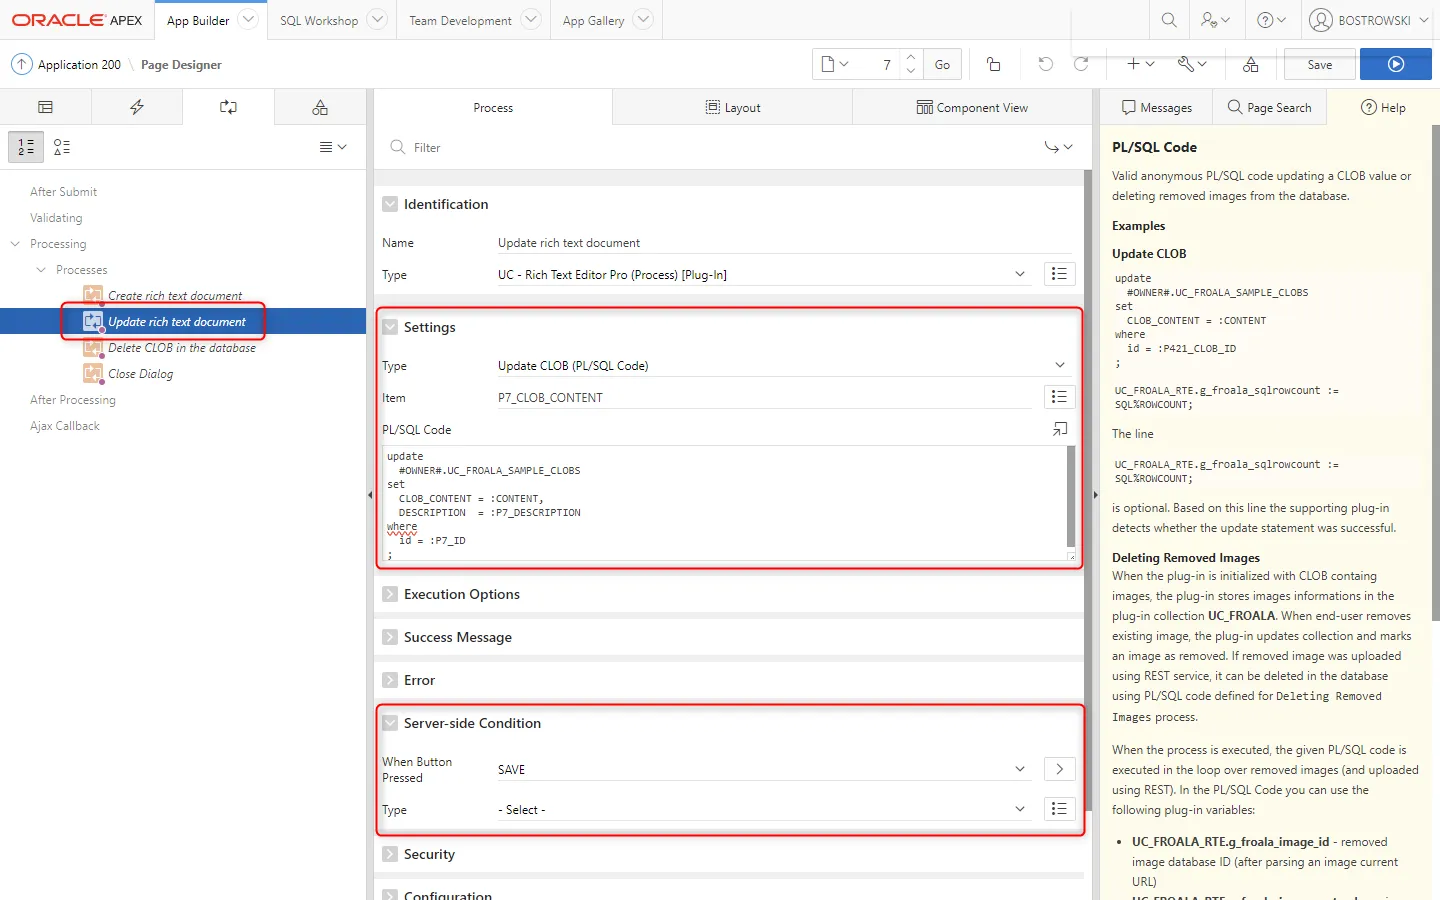The width and height of the screenshot is (1440, 900).
Task: Expand the Execution Options section
Action: 390,594
